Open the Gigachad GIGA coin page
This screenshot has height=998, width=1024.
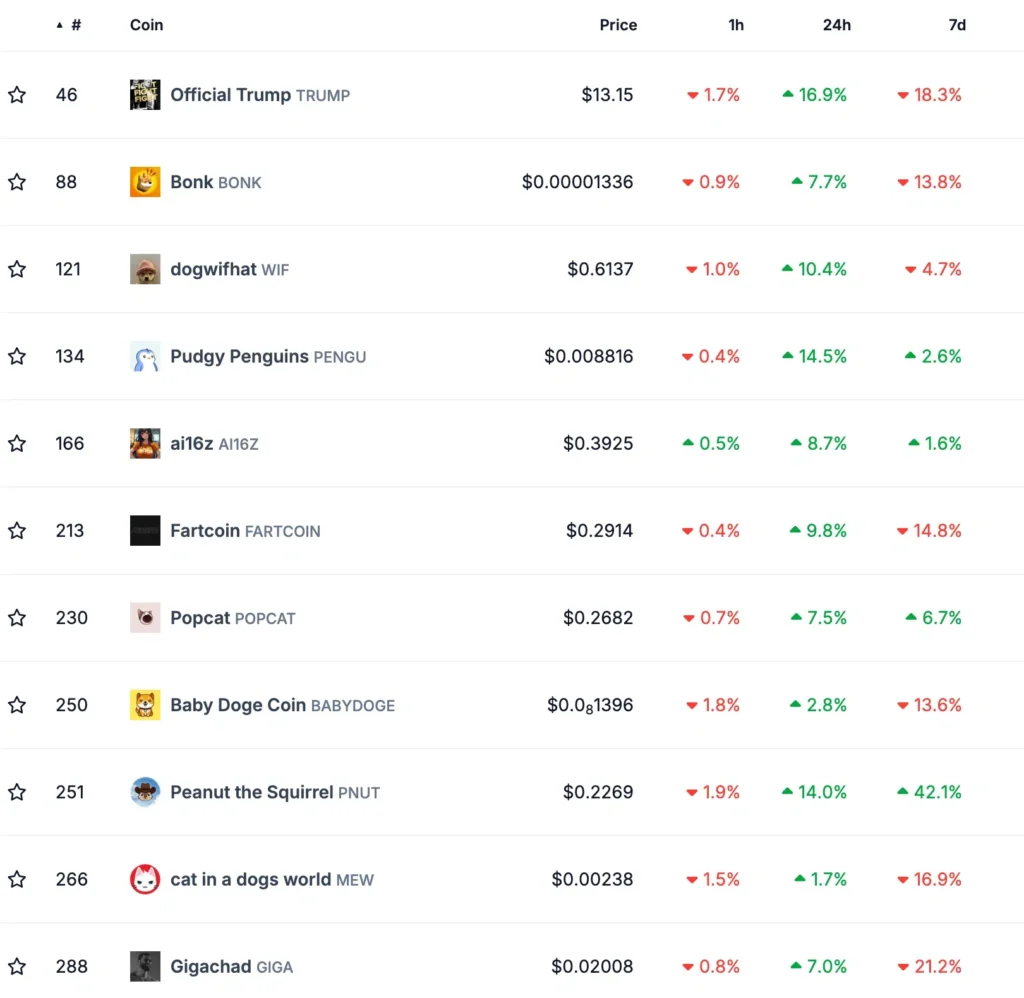tap(231, 966)
